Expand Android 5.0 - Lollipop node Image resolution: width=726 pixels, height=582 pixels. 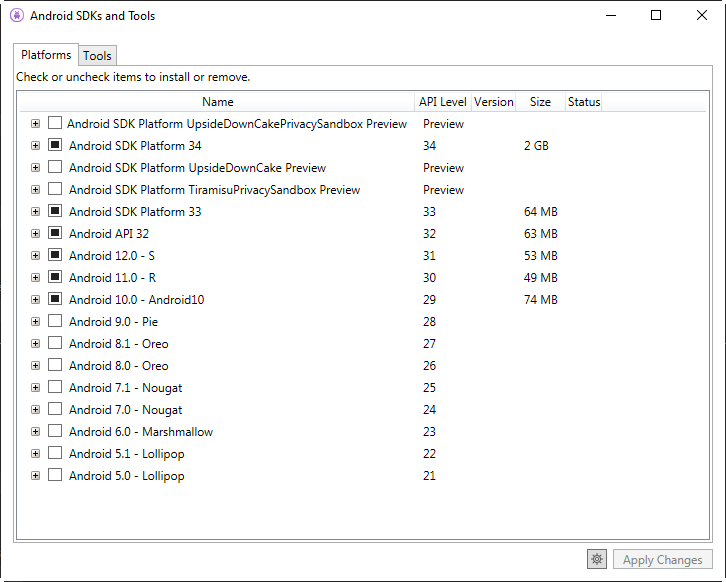tap(35, 476)
